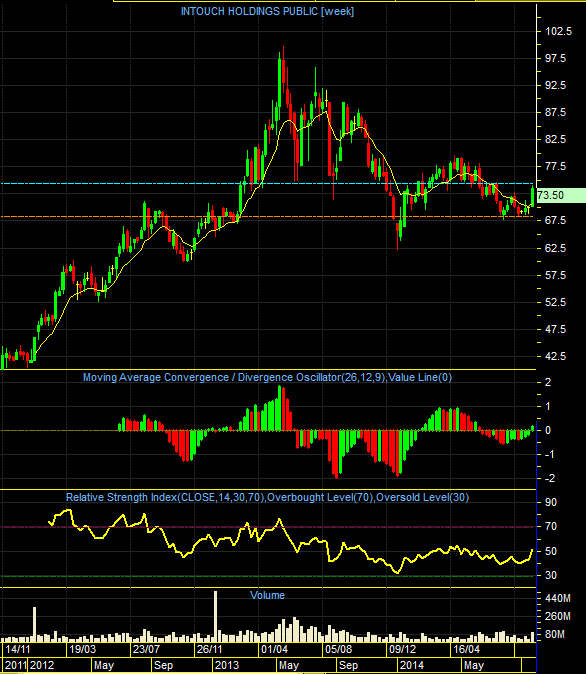The height and width of the screenshot is (674, 586).
Task: Select the 26/11 date marker on timeline
Action: pyautogui.click(x=210, y=649)
